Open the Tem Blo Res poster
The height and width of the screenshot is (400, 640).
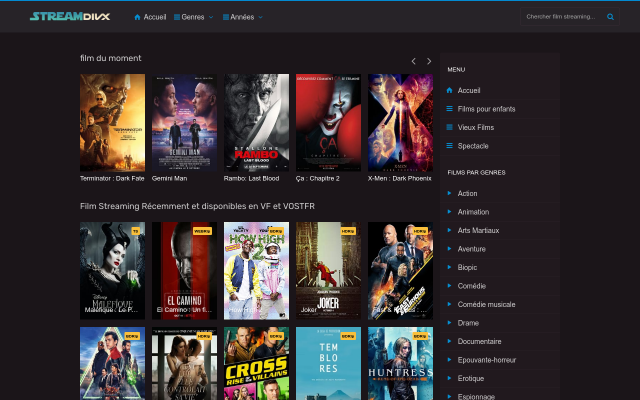point(328,363)
